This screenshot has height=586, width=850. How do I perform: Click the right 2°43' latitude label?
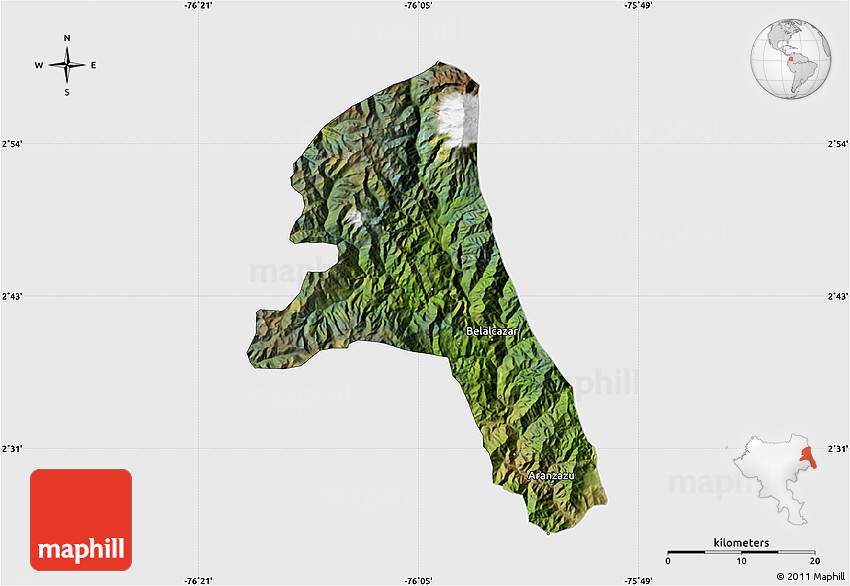(837, 297)
